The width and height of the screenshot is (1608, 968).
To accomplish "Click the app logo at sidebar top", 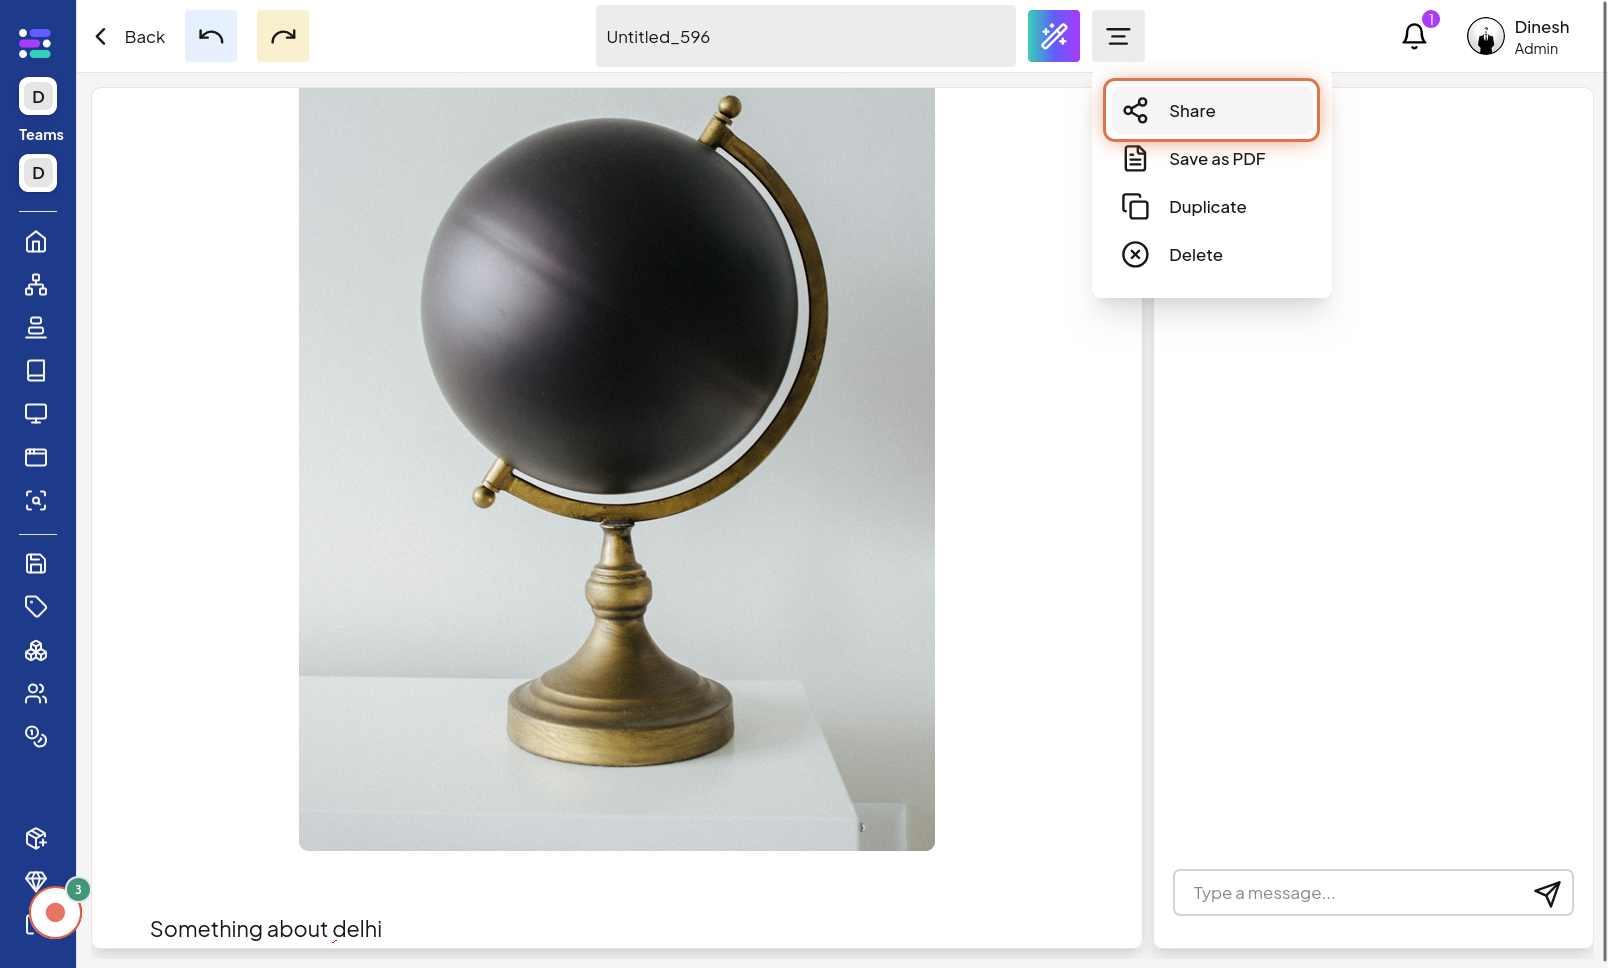I will pos(35,43).
